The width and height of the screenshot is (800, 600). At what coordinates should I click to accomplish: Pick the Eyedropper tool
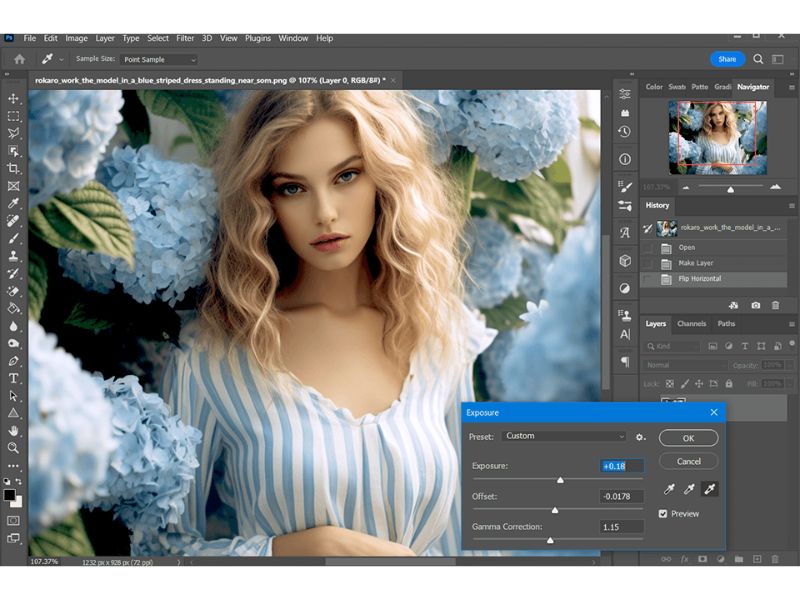pyautogui.click(x=13, y=203)
